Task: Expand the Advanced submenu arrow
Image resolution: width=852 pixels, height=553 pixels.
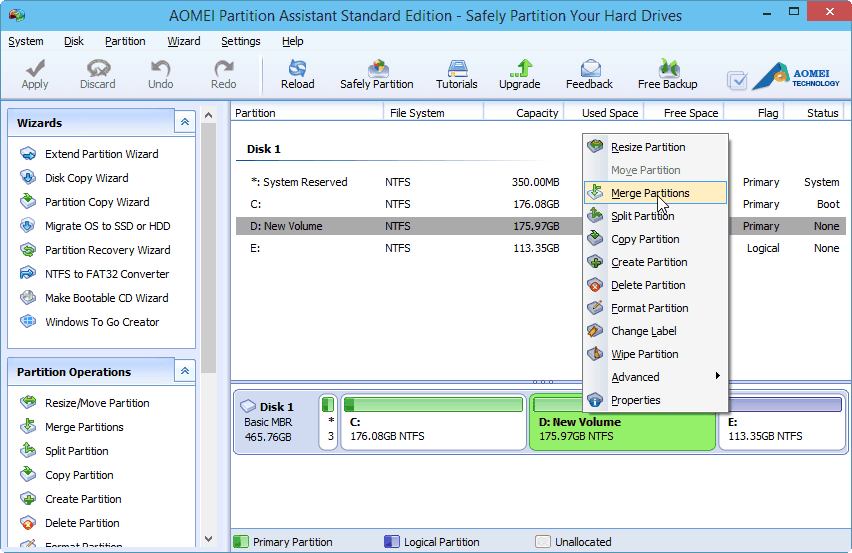Action: tap(718, 375)
